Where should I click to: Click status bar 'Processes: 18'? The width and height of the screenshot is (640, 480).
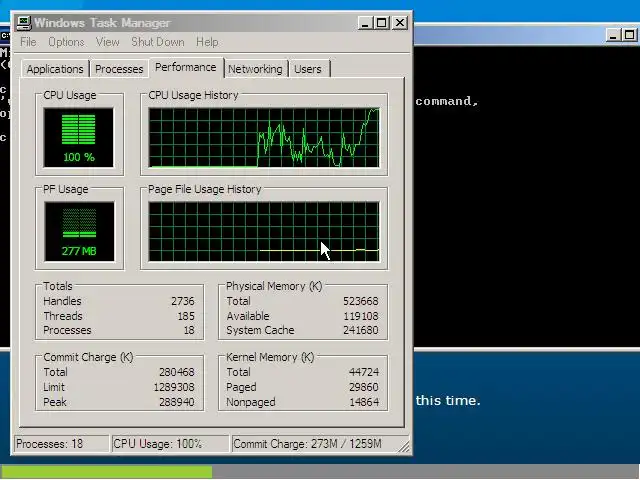point(61,444)
